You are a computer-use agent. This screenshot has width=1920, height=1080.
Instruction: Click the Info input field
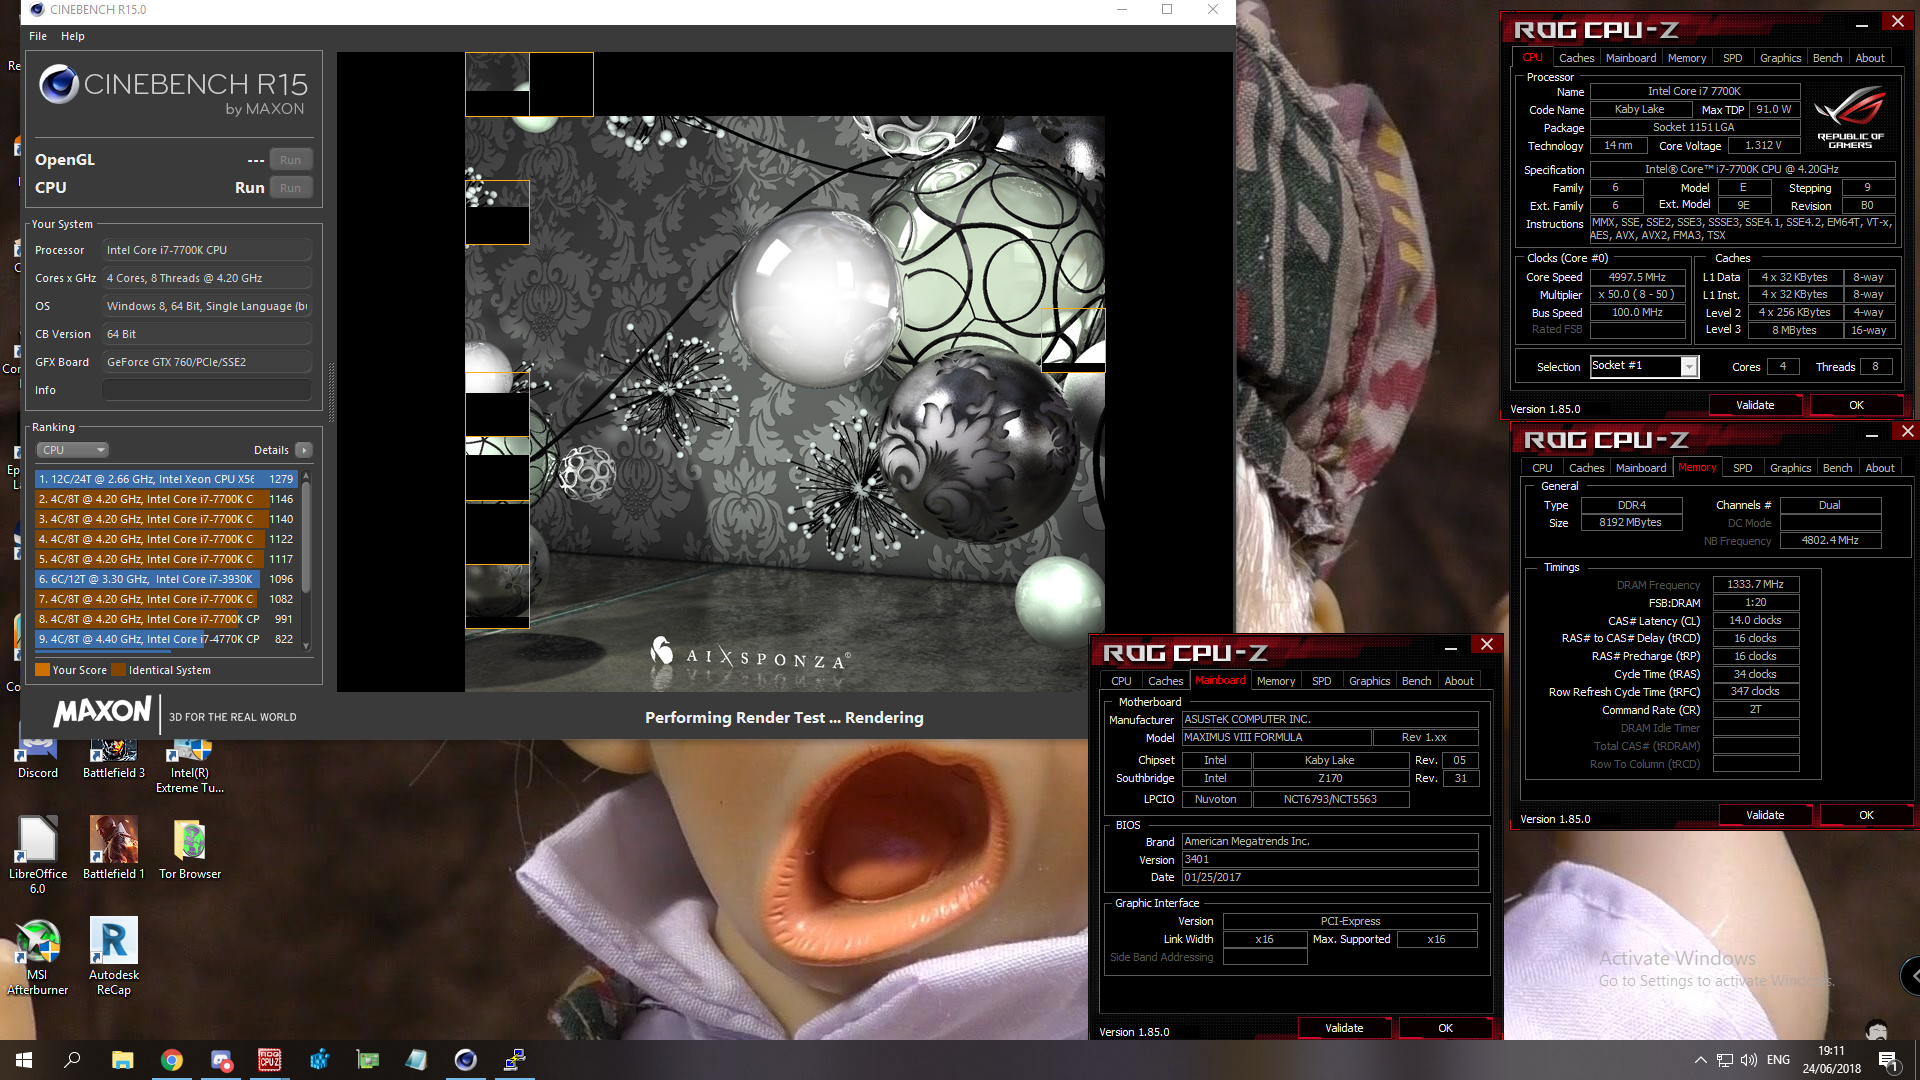207,390
